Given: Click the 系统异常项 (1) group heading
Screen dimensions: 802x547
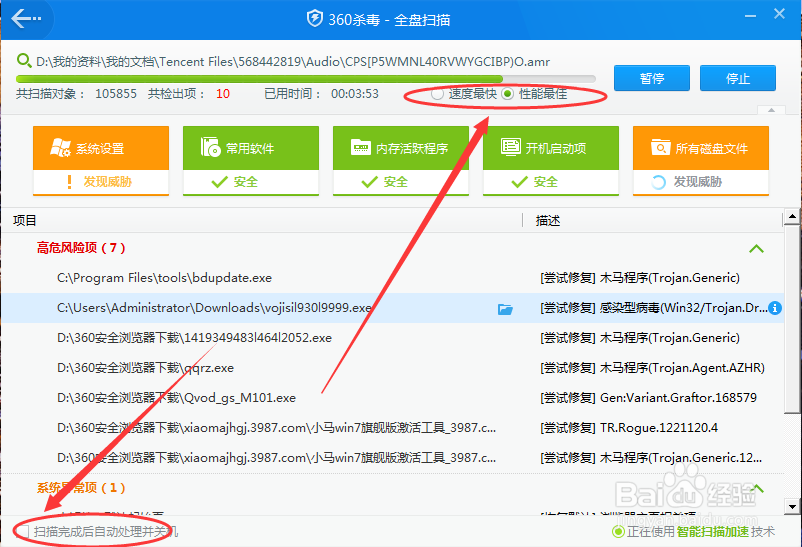Looking at the screenshot, I should (x=81, y=488).
